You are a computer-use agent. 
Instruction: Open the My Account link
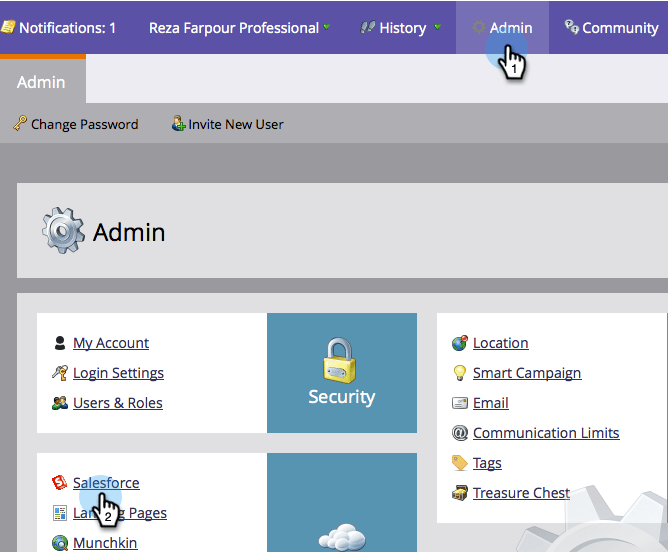(x=111, y=343)
